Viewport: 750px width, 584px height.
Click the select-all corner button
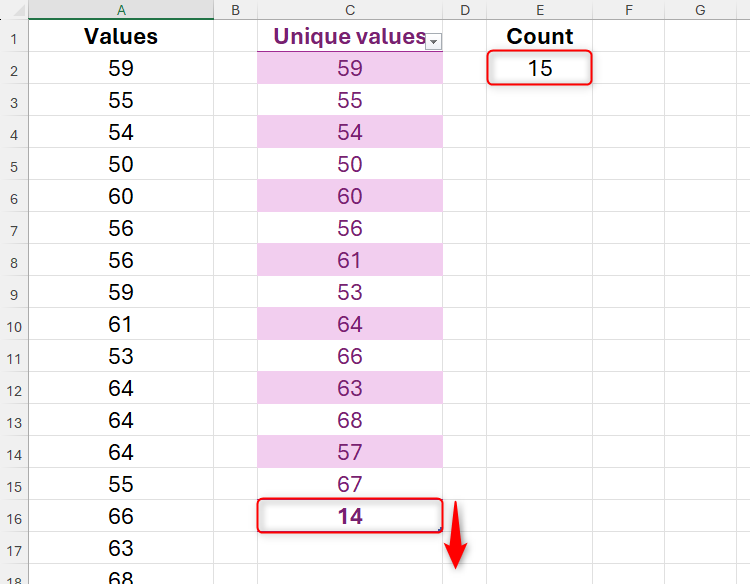pyautogui.click(x=13, y=10)
